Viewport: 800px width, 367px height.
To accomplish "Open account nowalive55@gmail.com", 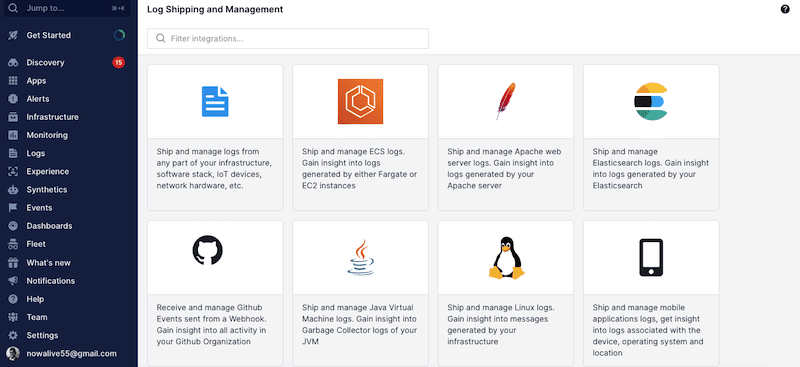I will pyautogui.click(x=71, y=354).
